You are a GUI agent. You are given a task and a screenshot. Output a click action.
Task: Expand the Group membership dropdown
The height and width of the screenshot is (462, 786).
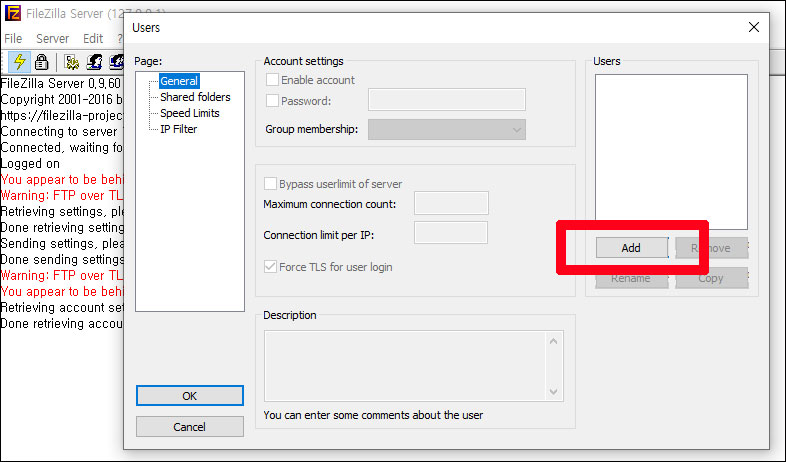(447, 129)
